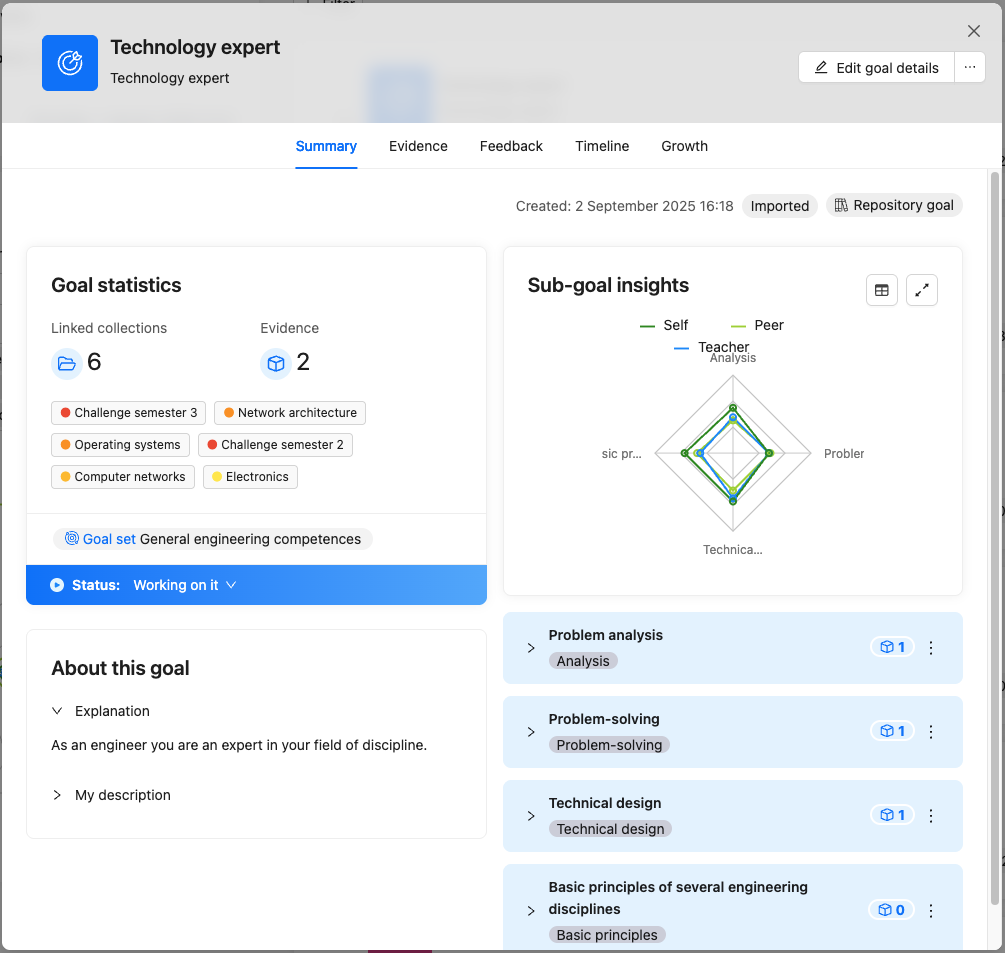Click the blue Technology expert goal icon
The width and height of the screenshot is (1005, 953).
(x=70, y=63)
